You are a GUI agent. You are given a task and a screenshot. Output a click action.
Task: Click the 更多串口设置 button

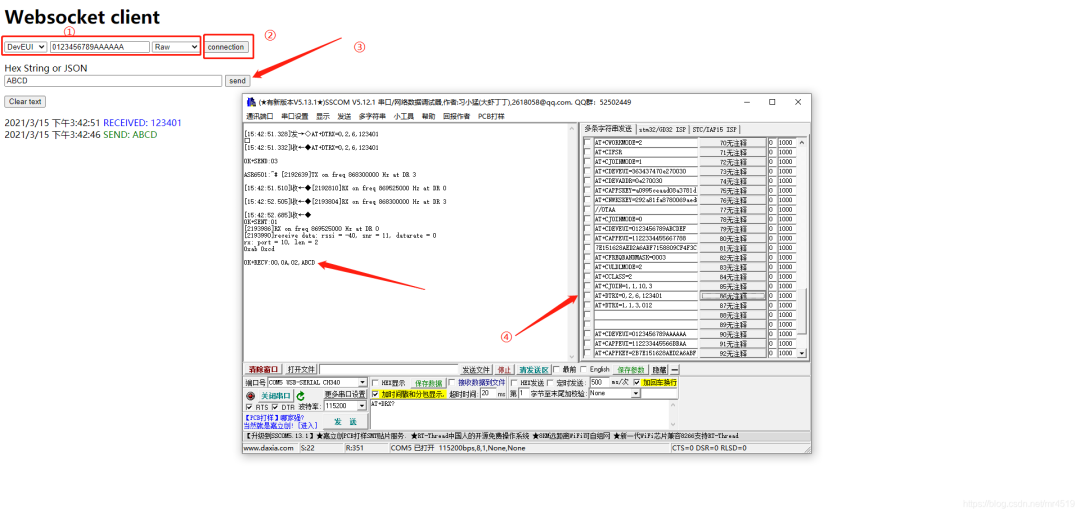tap(346, 394)
